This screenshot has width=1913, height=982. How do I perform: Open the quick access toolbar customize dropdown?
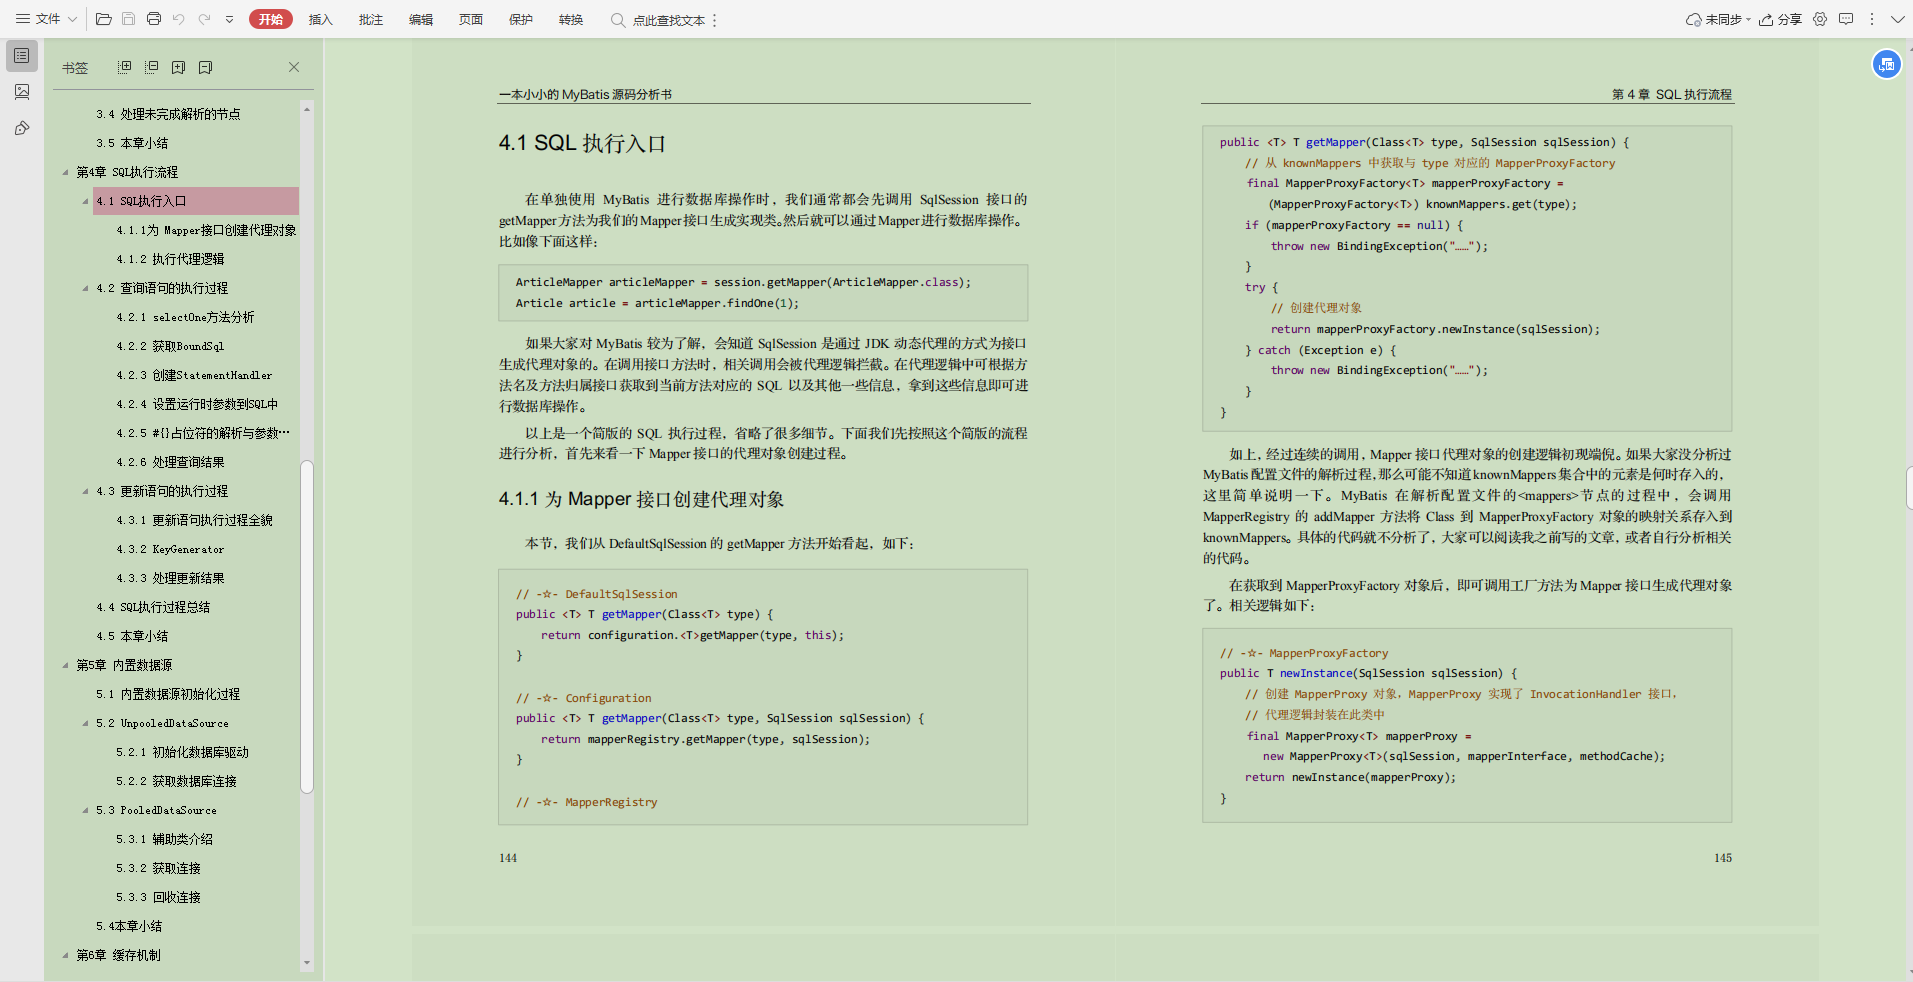coord(230,19)
